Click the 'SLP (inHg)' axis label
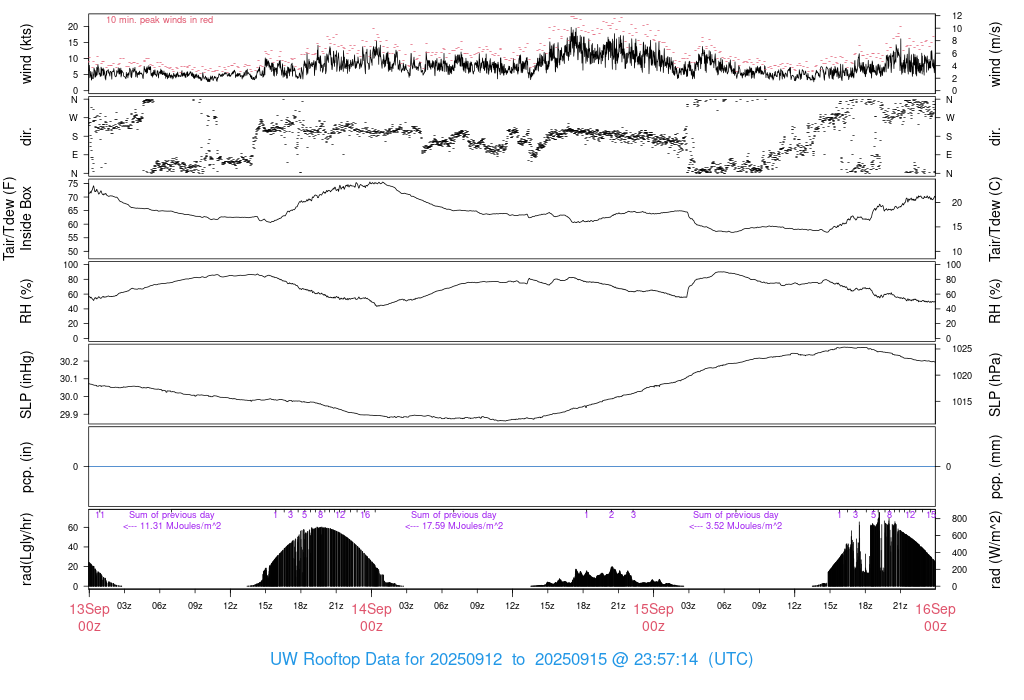Image resolution: width=1024 pixels, height=700 pixels. pos(26,385)
